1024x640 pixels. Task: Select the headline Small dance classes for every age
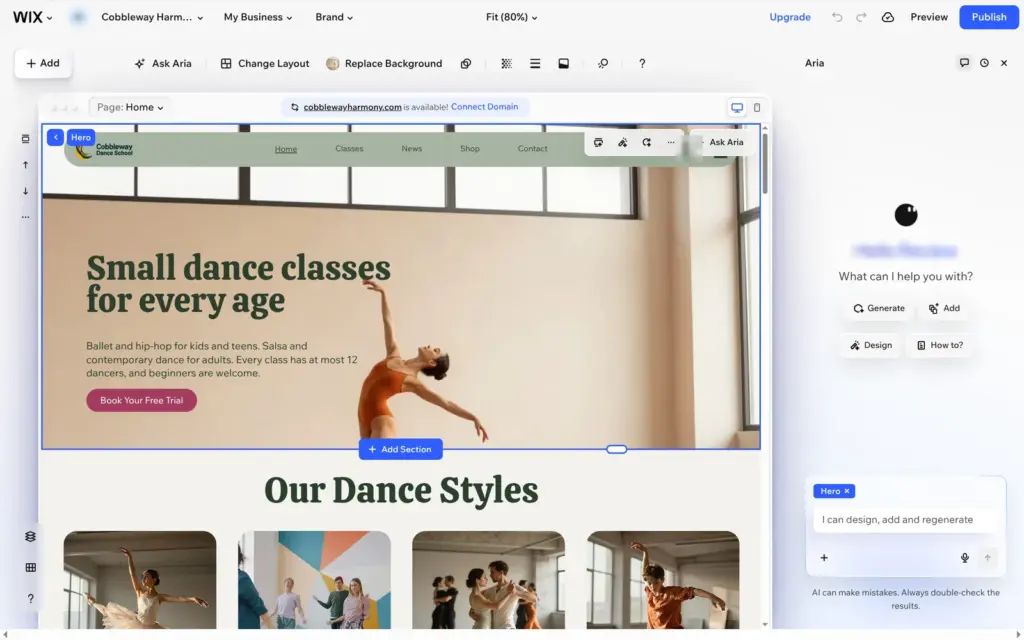(x=238, y=284)
